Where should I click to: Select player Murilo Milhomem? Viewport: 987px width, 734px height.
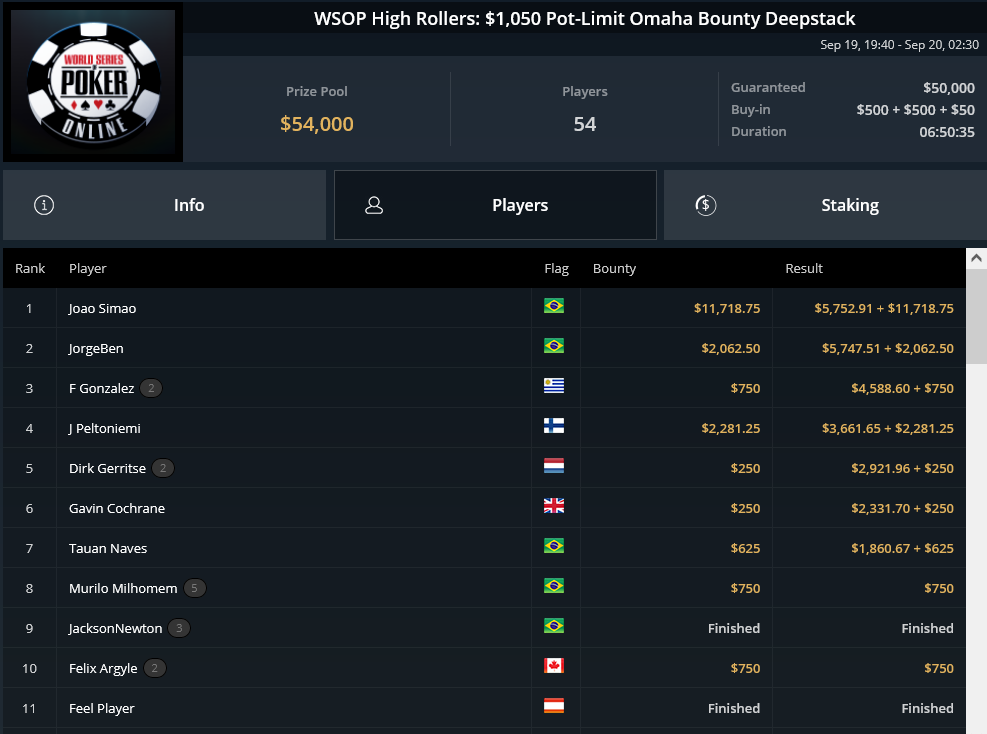[x=123, y=589]
